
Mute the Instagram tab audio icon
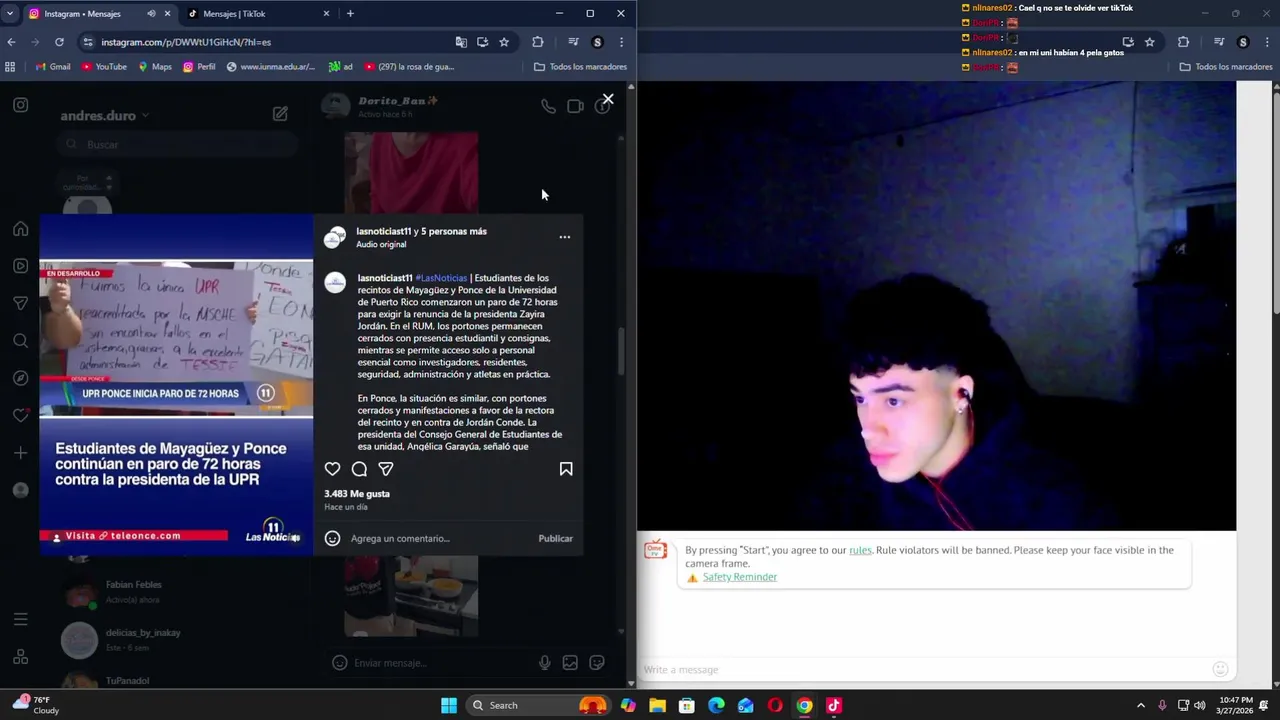tap(151, 14)
